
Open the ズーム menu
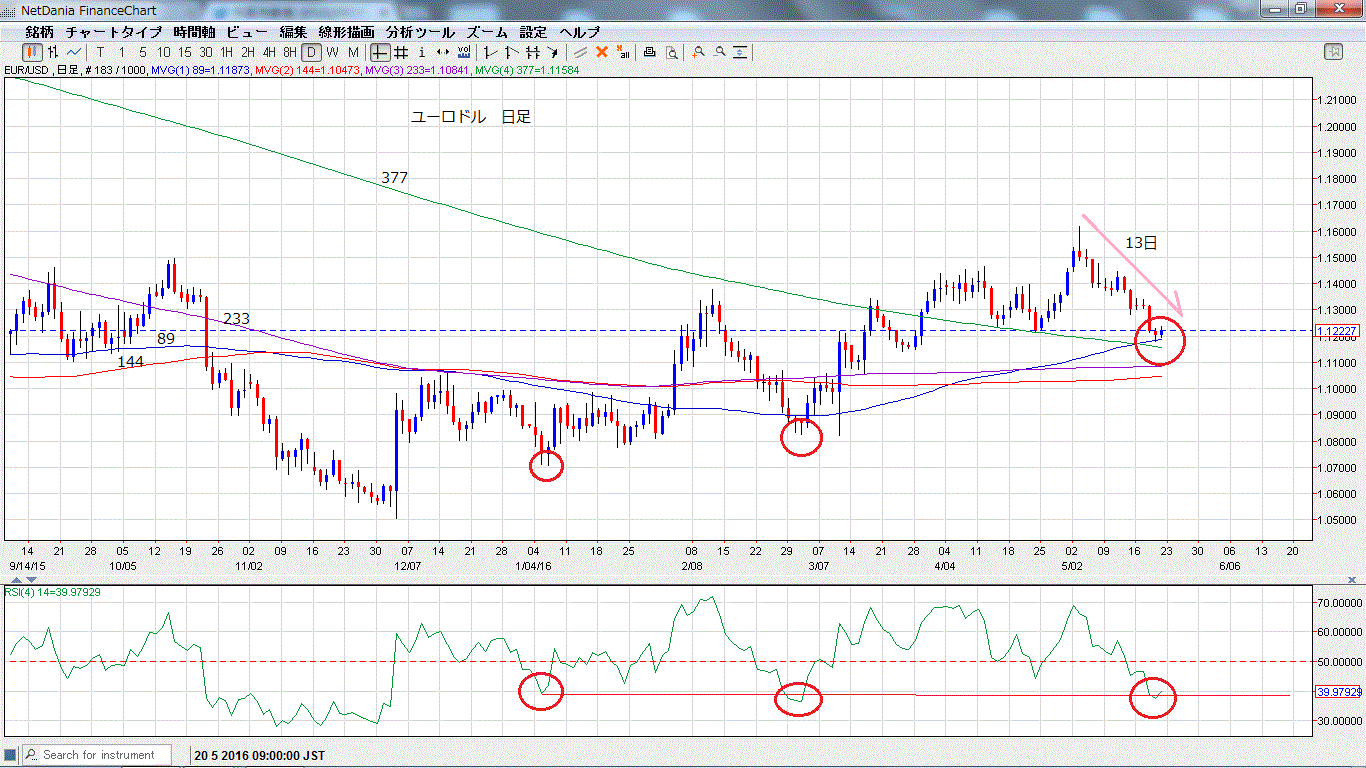pos(487,32)
